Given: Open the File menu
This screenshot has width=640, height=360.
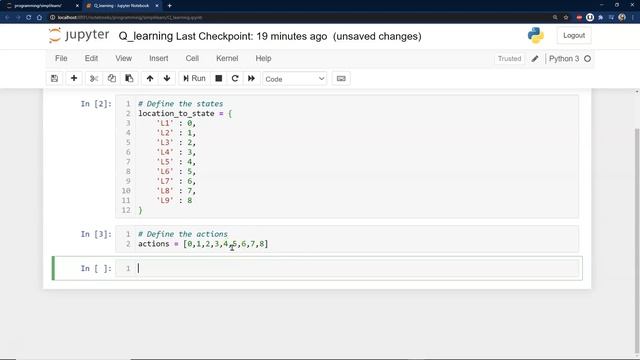Looking at the screenshot, I should point(61,58).
